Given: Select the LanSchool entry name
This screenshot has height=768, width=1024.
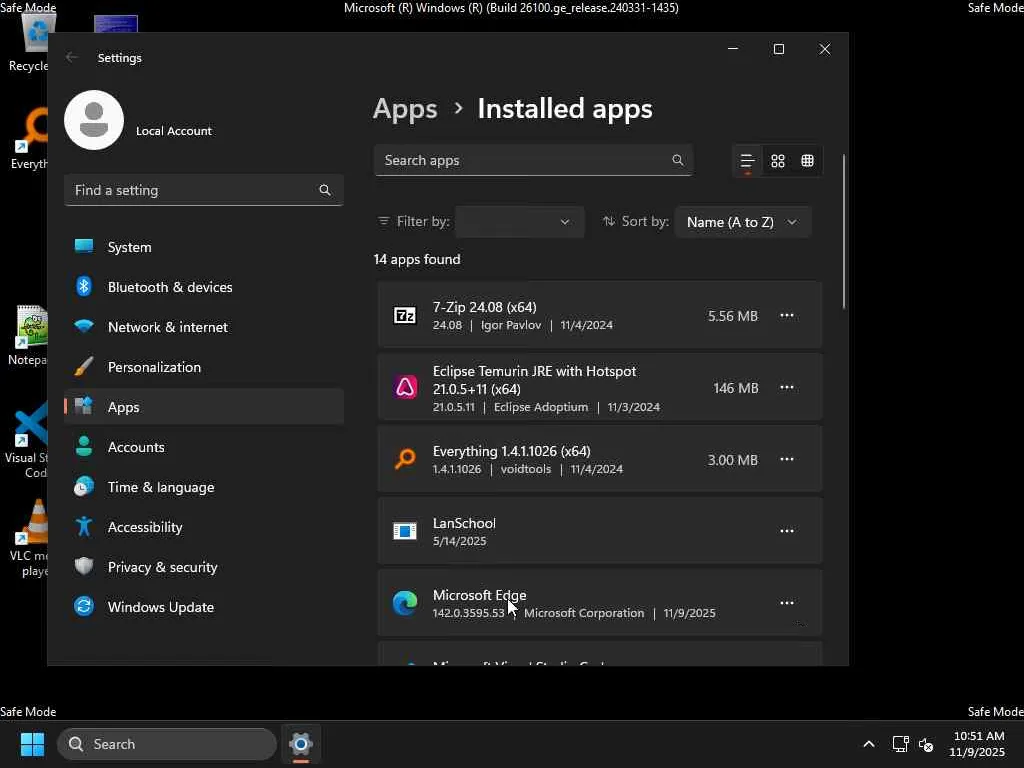Looking at the screenshot, I should 464,523.
